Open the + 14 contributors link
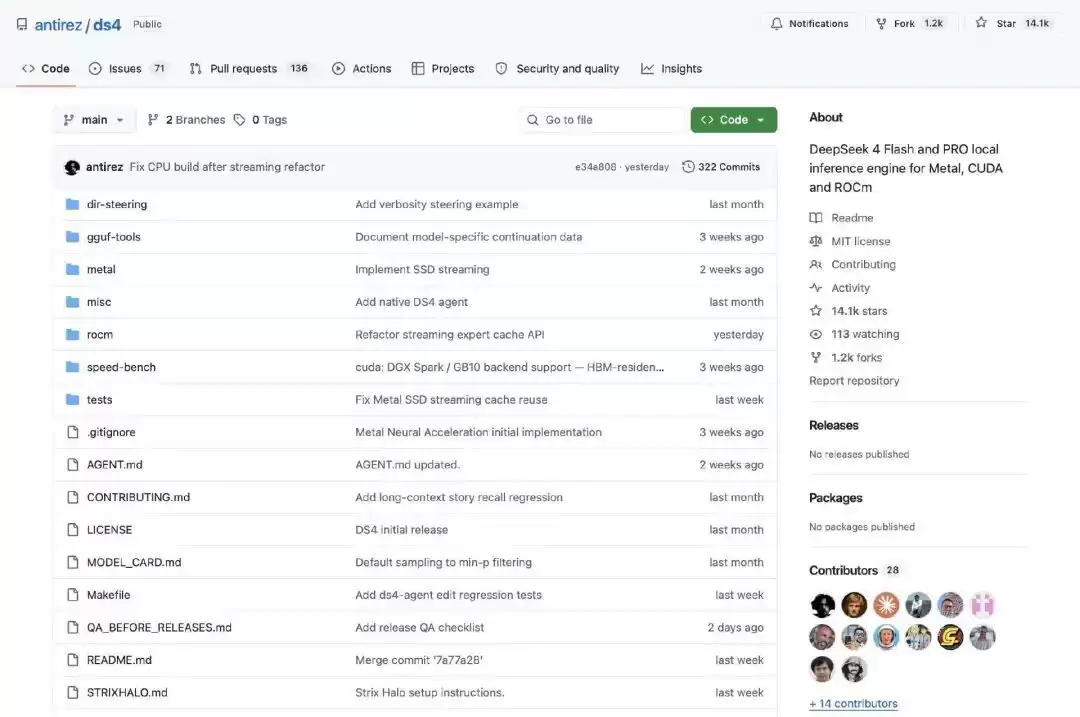This screenshot has width=1080, height=717. point(853,704)
